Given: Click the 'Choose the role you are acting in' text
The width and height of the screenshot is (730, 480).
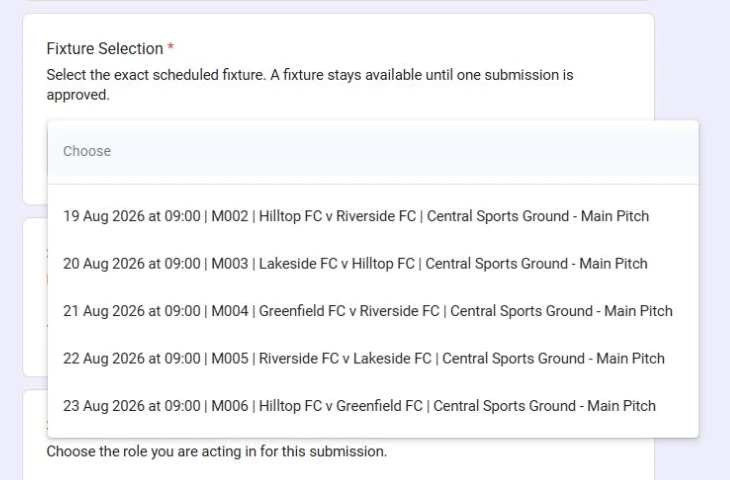Looking at the screenshot, I should point(216,452).
